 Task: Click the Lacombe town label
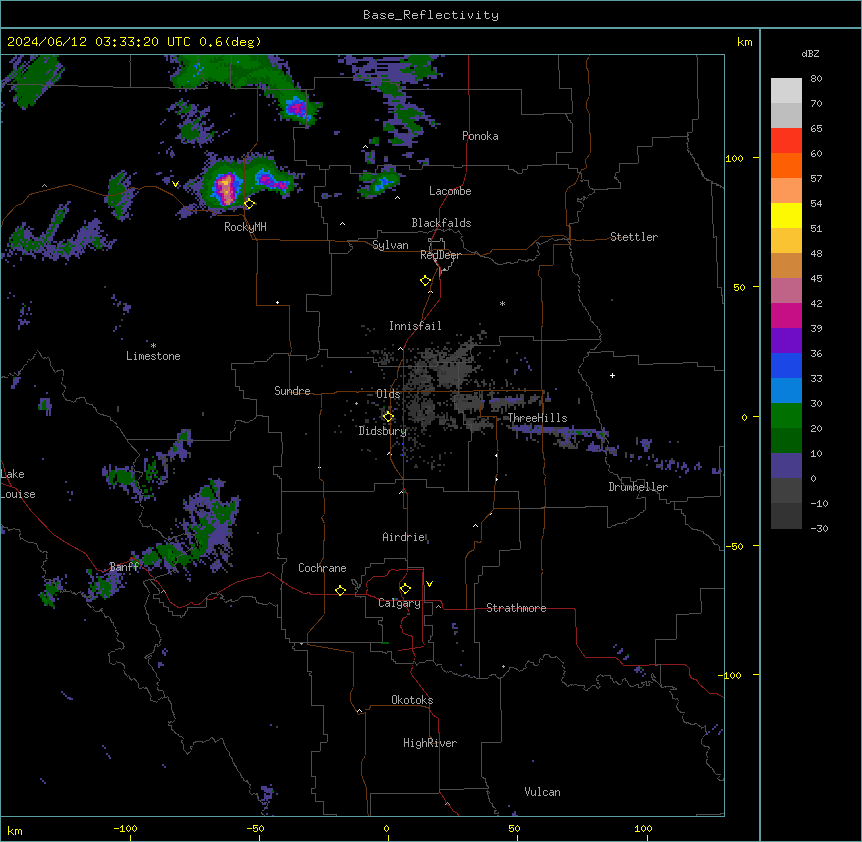pyautogui.click(x=450, y=191)
